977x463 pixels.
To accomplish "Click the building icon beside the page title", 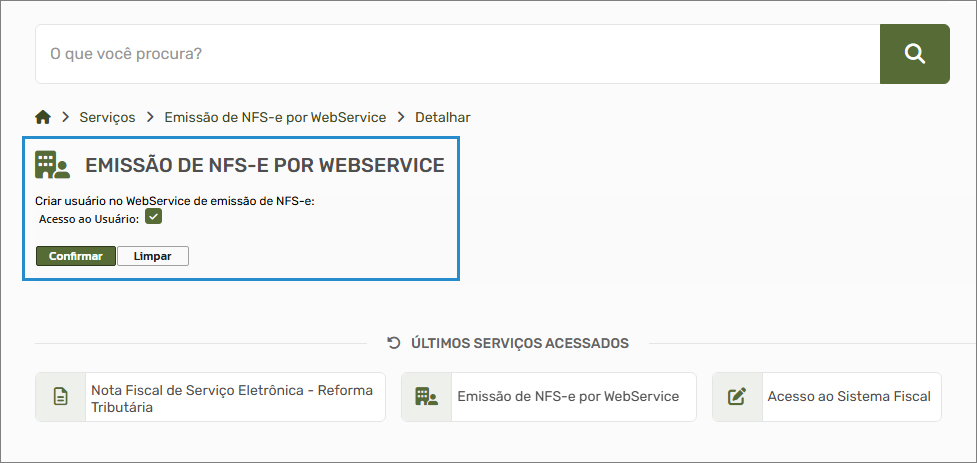I will coord(52,165).
